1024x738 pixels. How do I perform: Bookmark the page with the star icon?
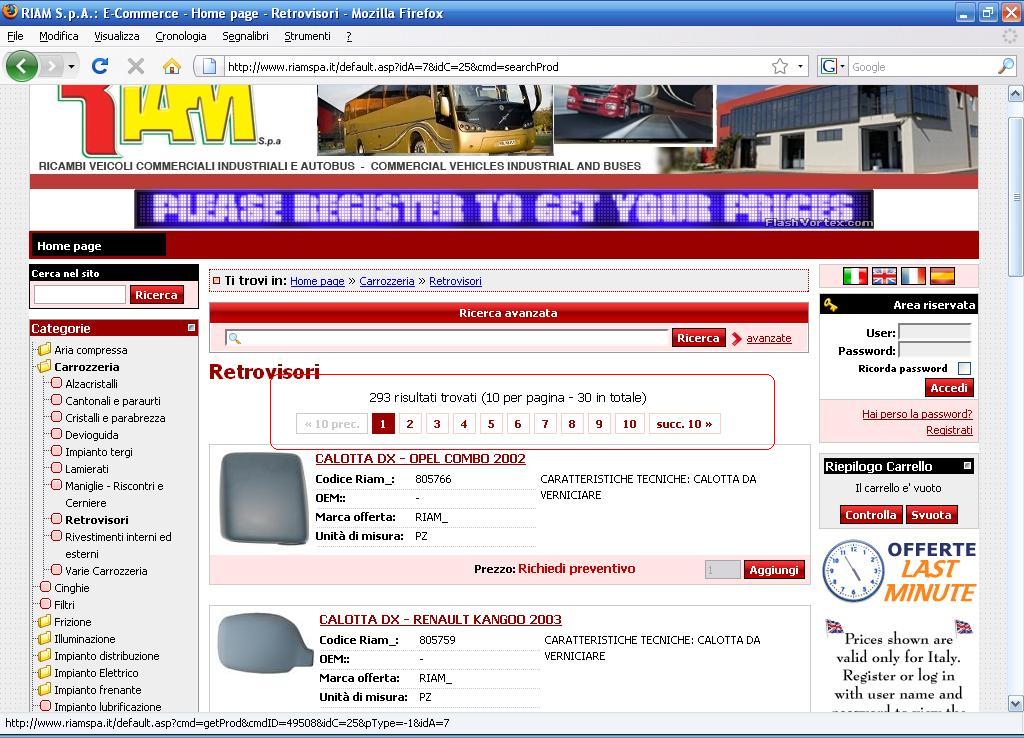point(780,66)
